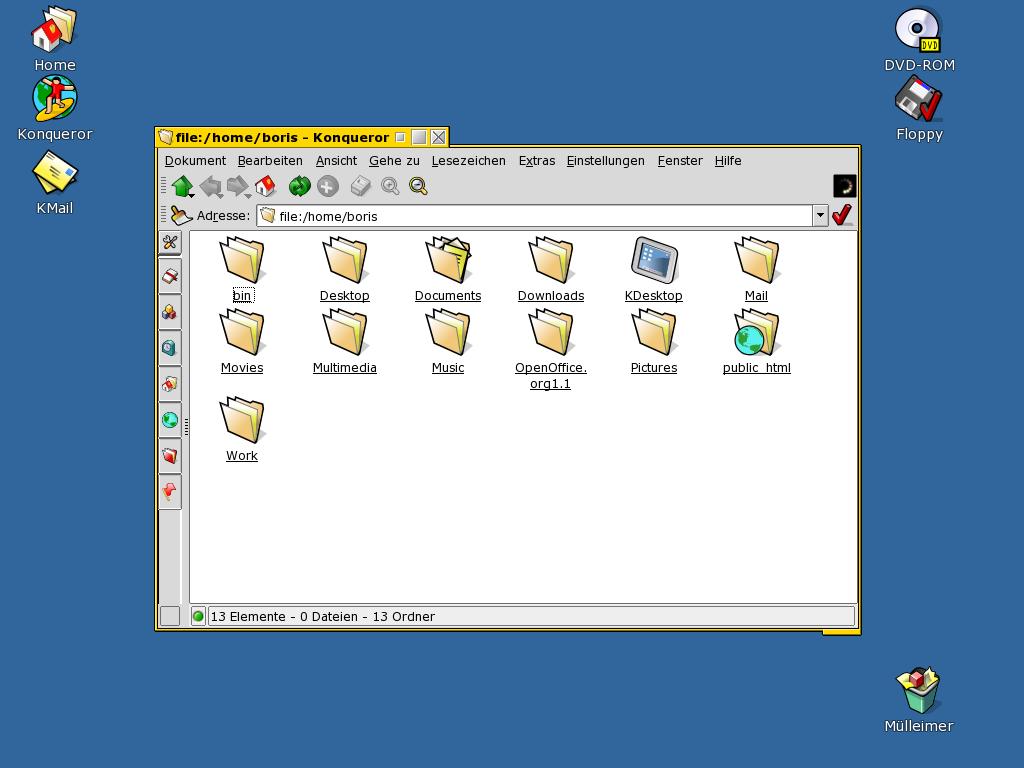The height and width of the screenshot is (768, 1024).
Task: Open the Lesezeichen menu
Action: point(468,161)
